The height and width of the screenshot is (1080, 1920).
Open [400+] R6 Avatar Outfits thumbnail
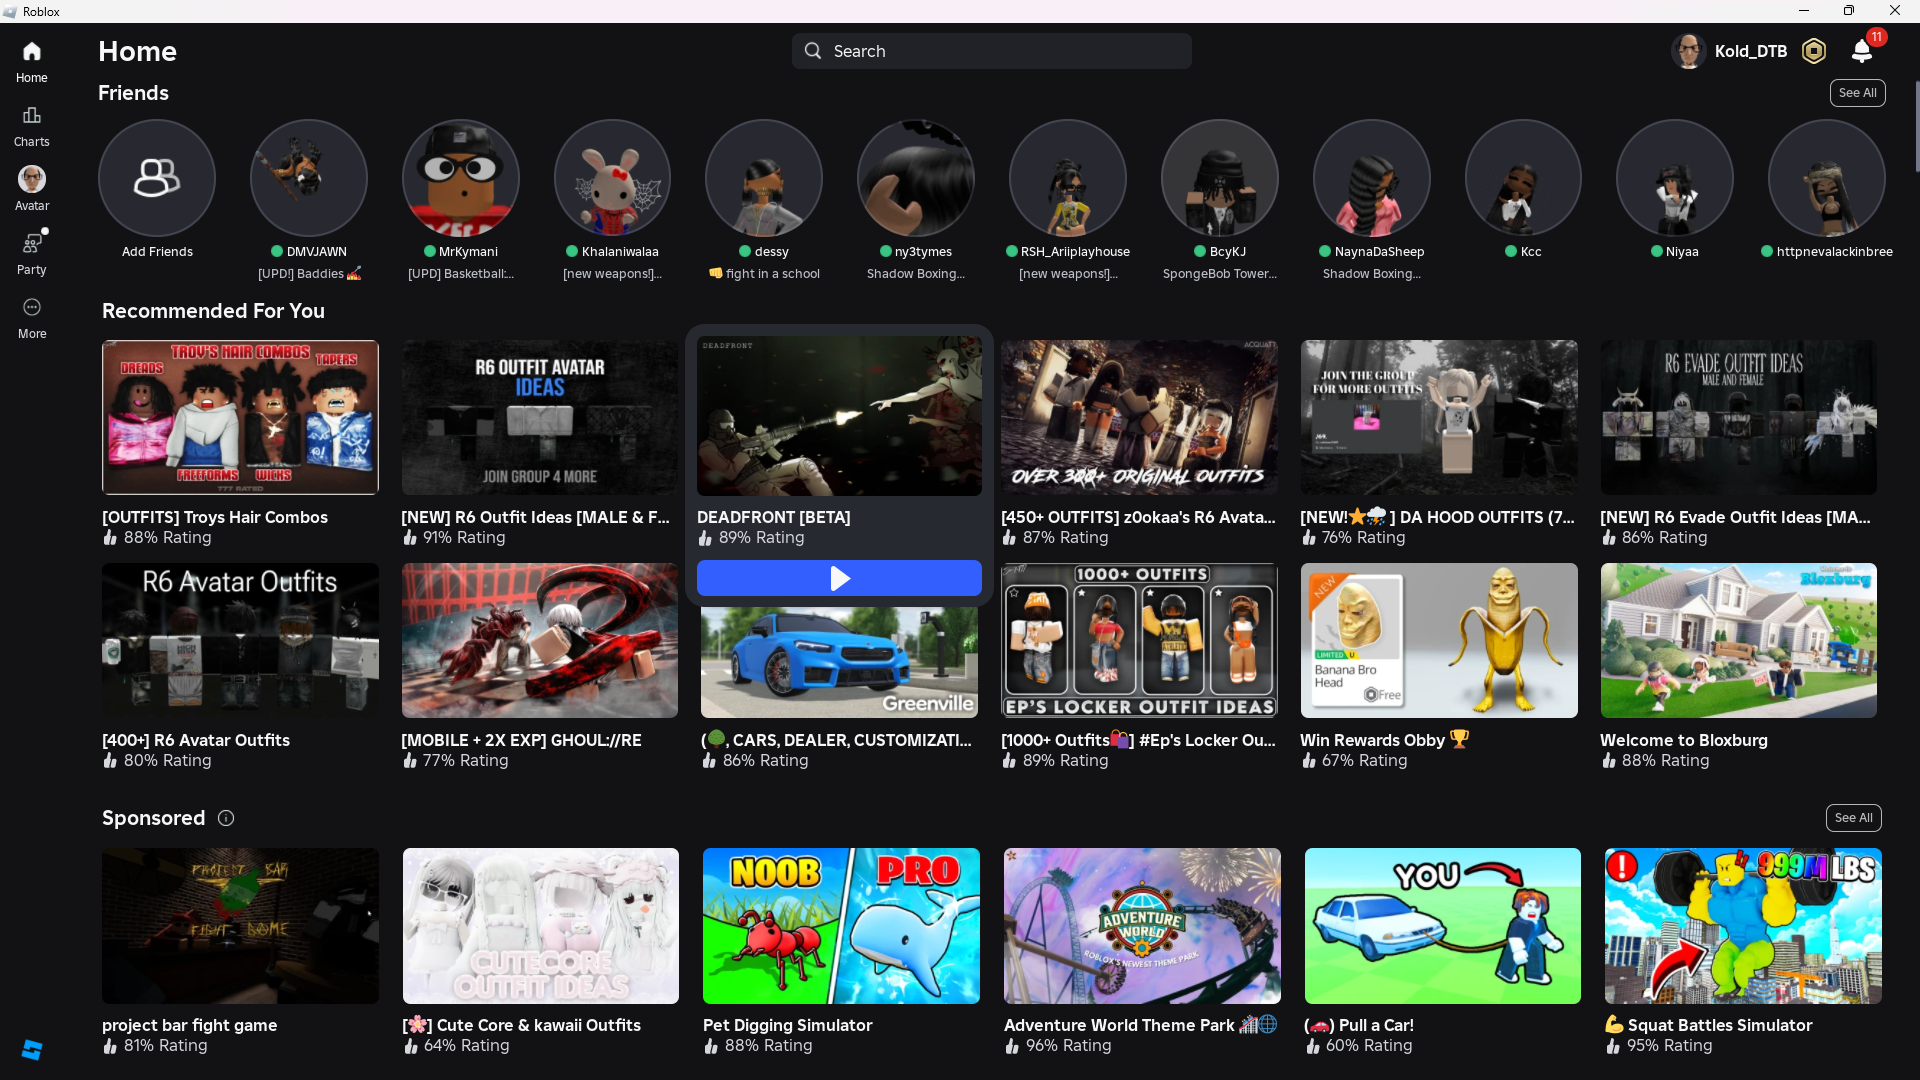coord(240,640)
